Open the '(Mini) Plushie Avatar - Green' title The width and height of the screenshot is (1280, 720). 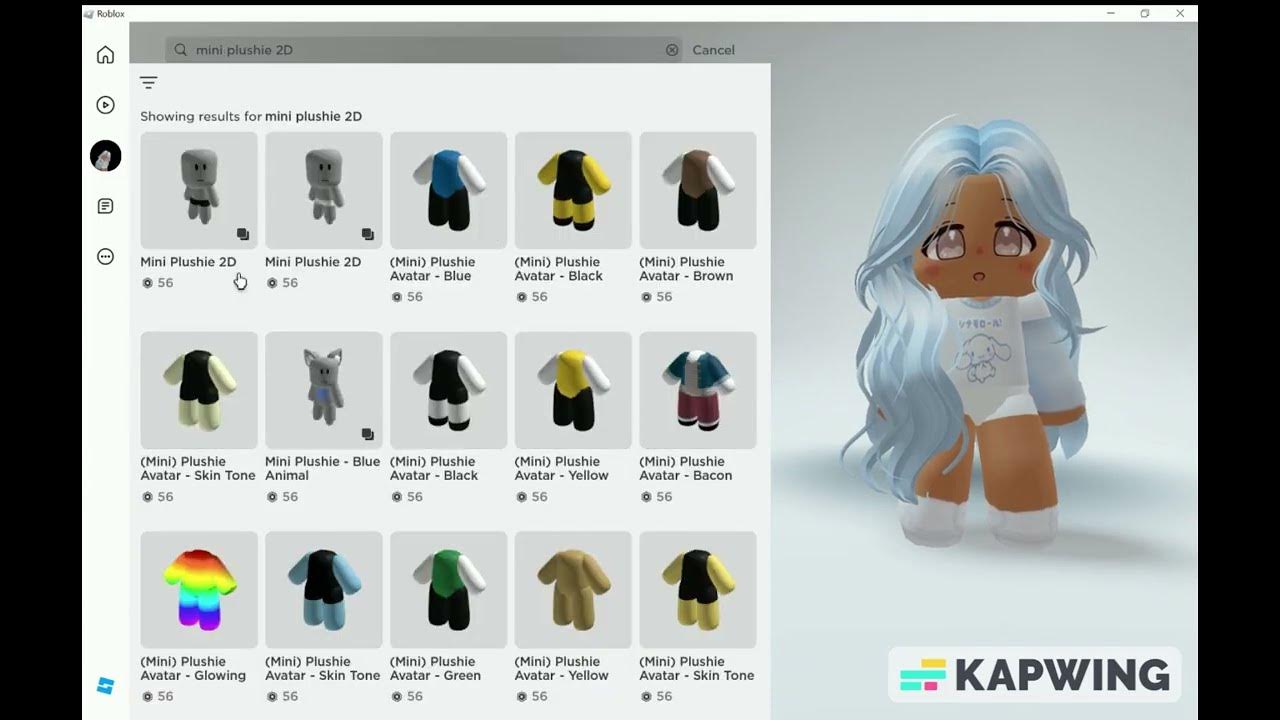(435, 669)
